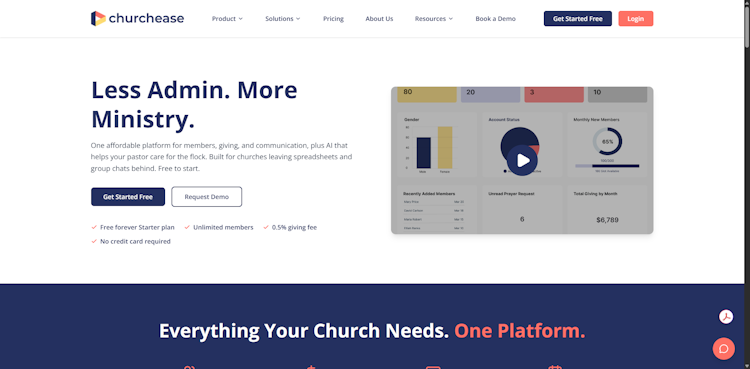Expand the Resources dropdown menu
Viewport: 750px width, 369px height.
(x=433, y=19)
